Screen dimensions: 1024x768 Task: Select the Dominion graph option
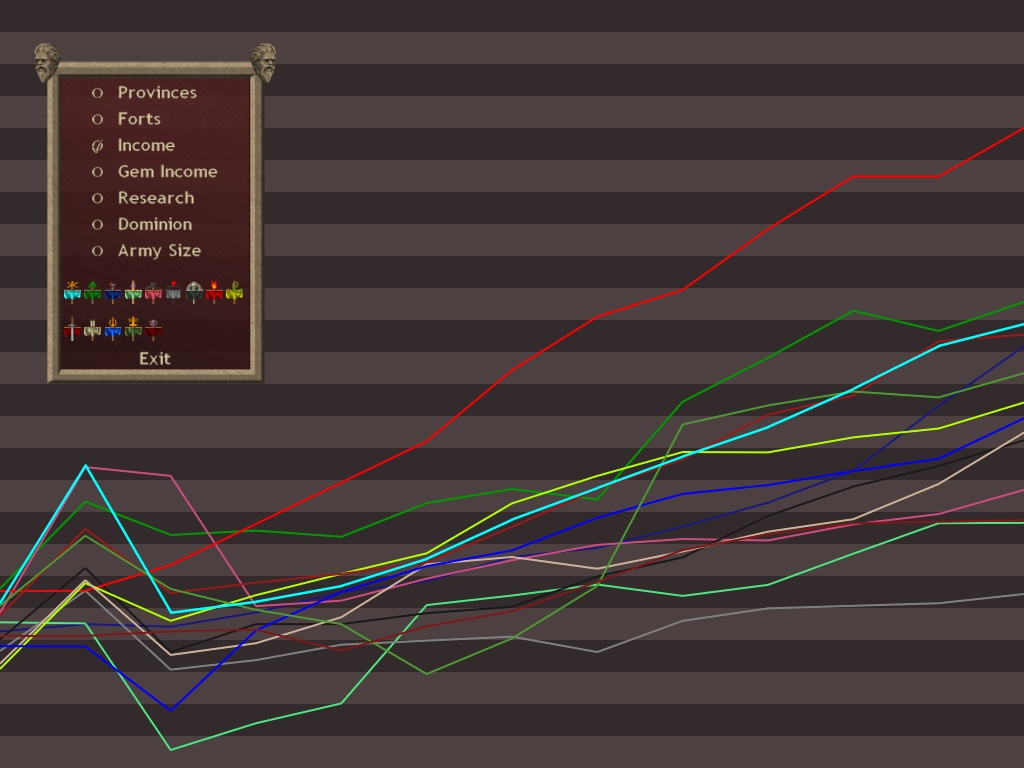(x=142, y=224)
